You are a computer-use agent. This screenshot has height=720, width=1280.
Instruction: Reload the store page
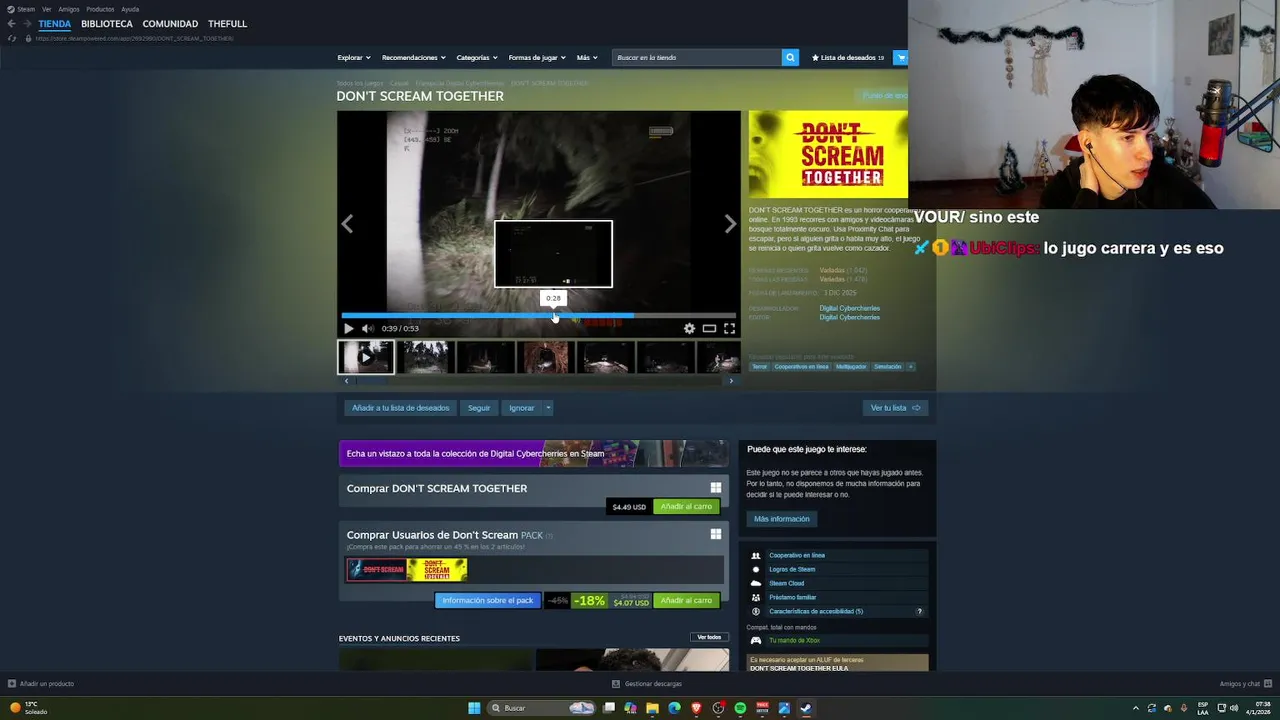(11, 38)
